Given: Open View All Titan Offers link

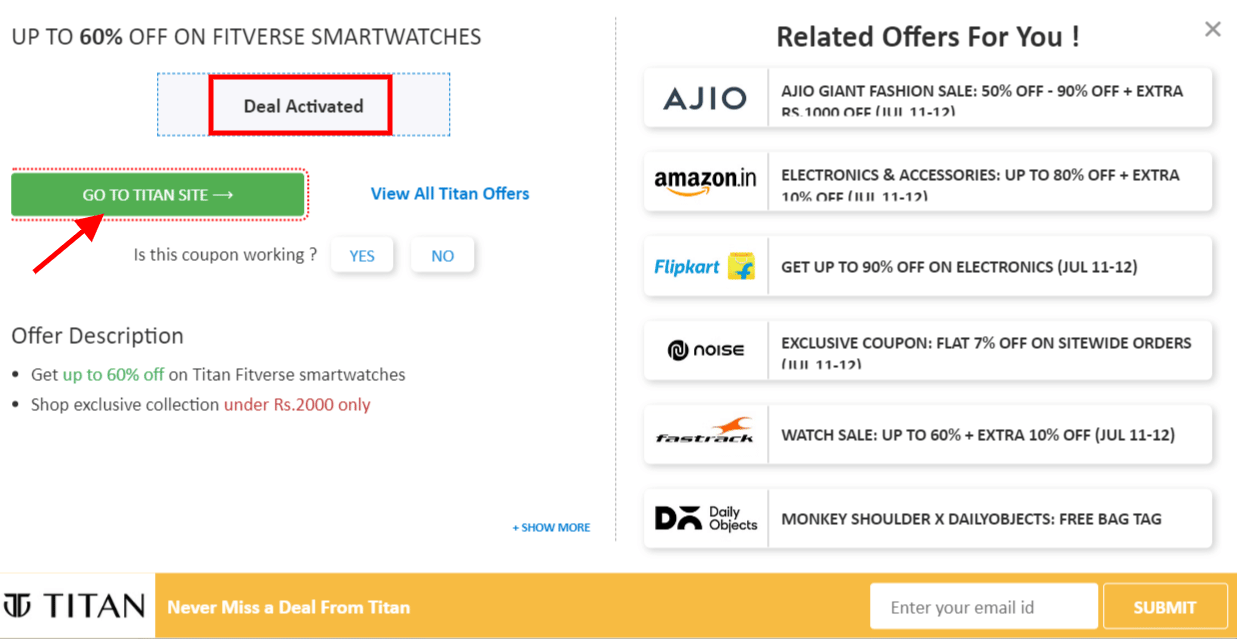Looking at the screenshot, I should (x=450, y=194).
